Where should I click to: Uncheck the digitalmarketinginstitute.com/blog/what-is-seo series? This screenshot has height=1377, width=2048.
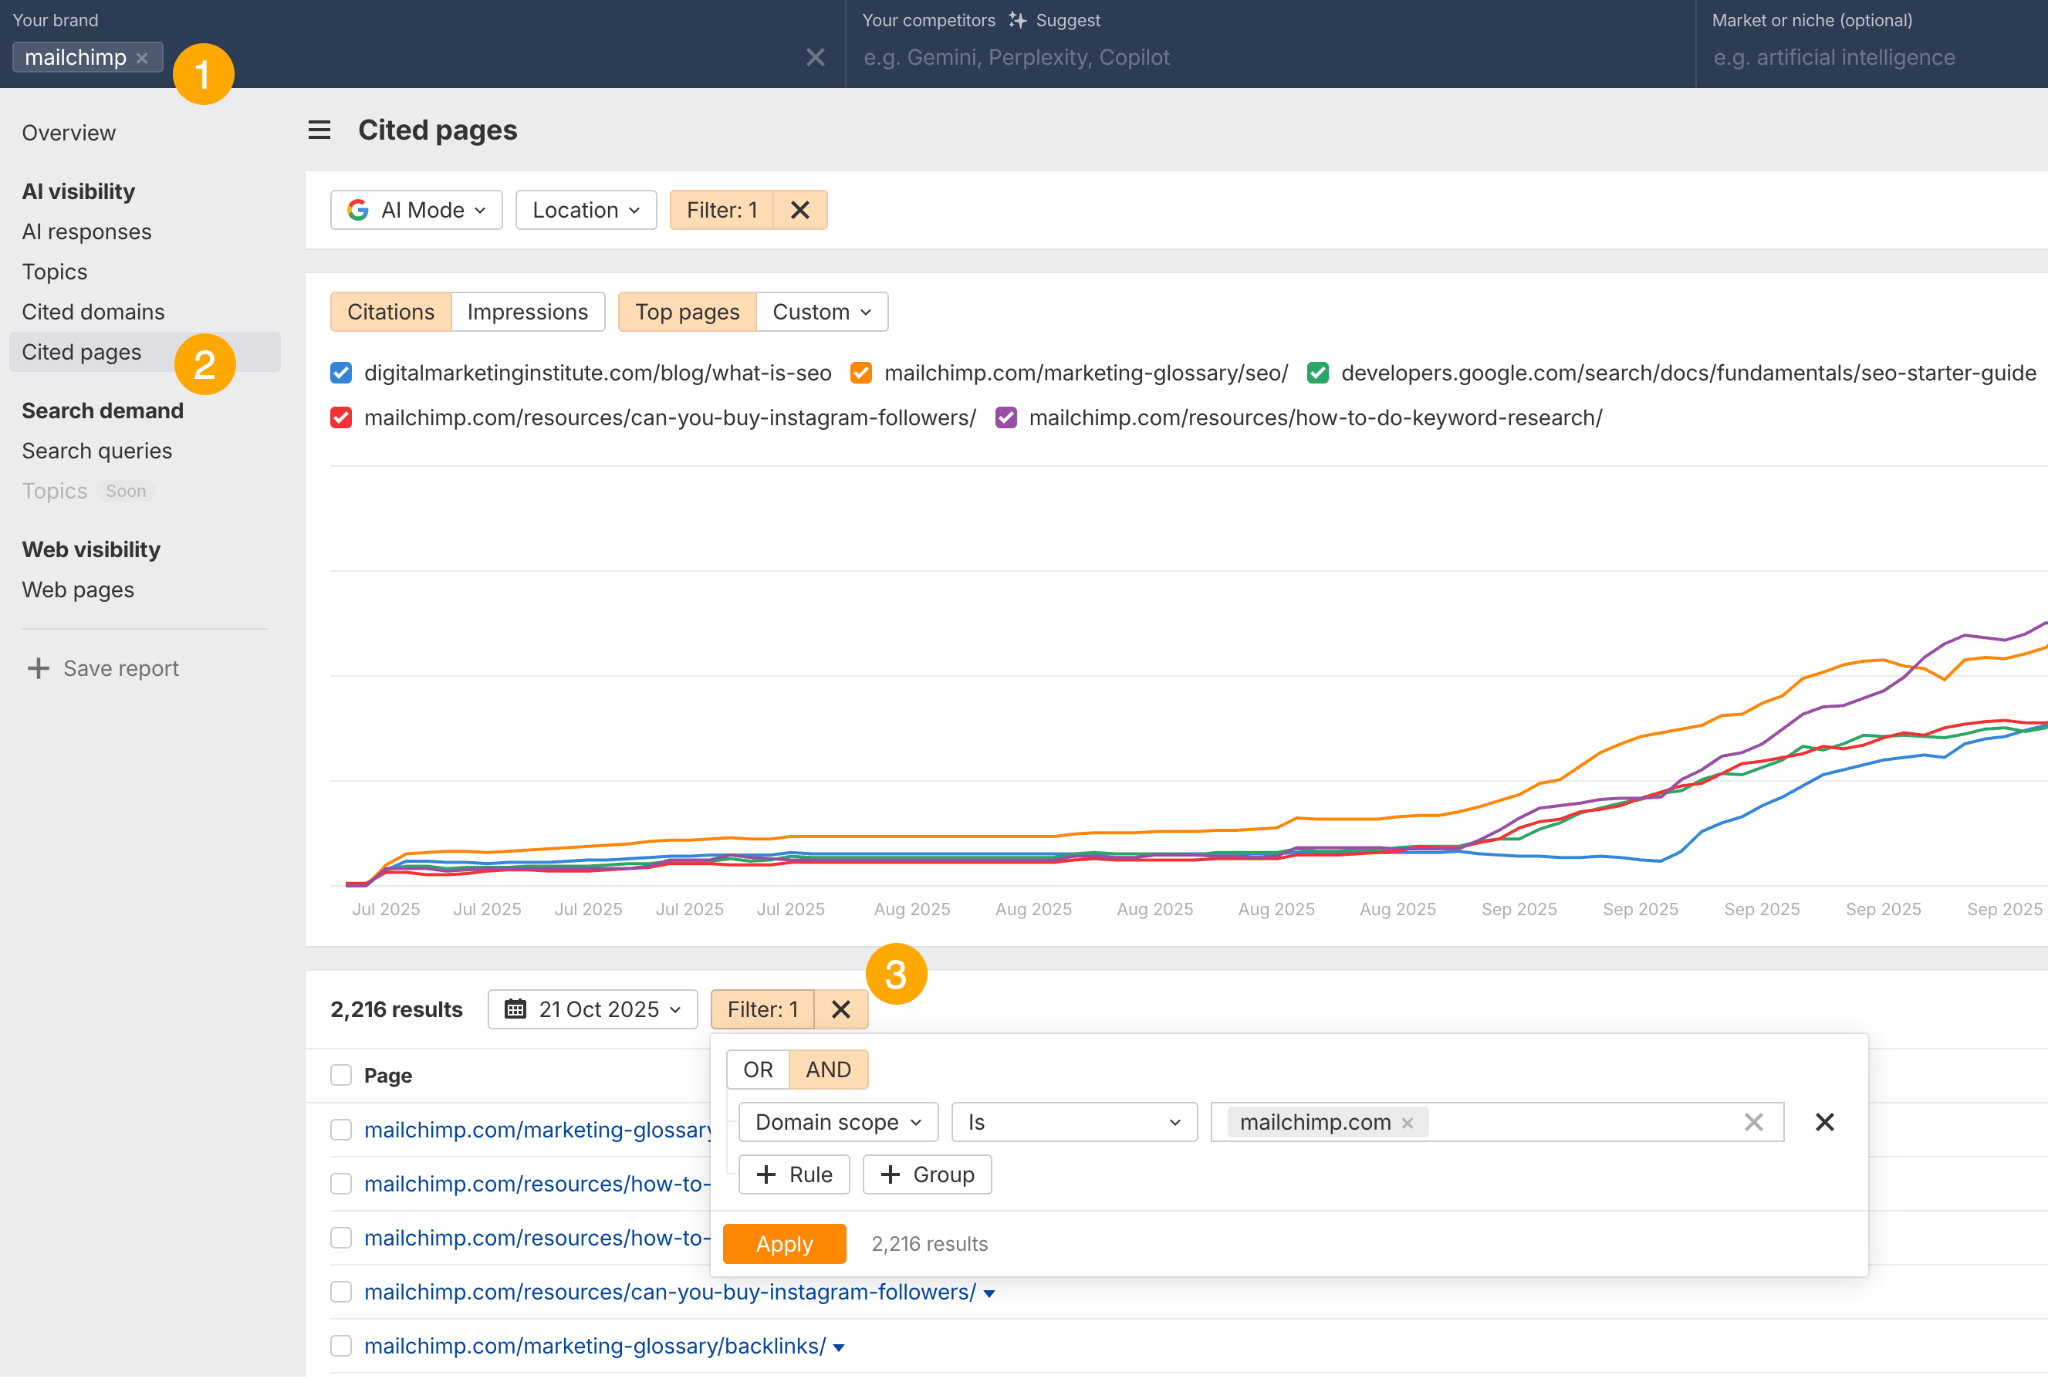click(x=341, y=372)
